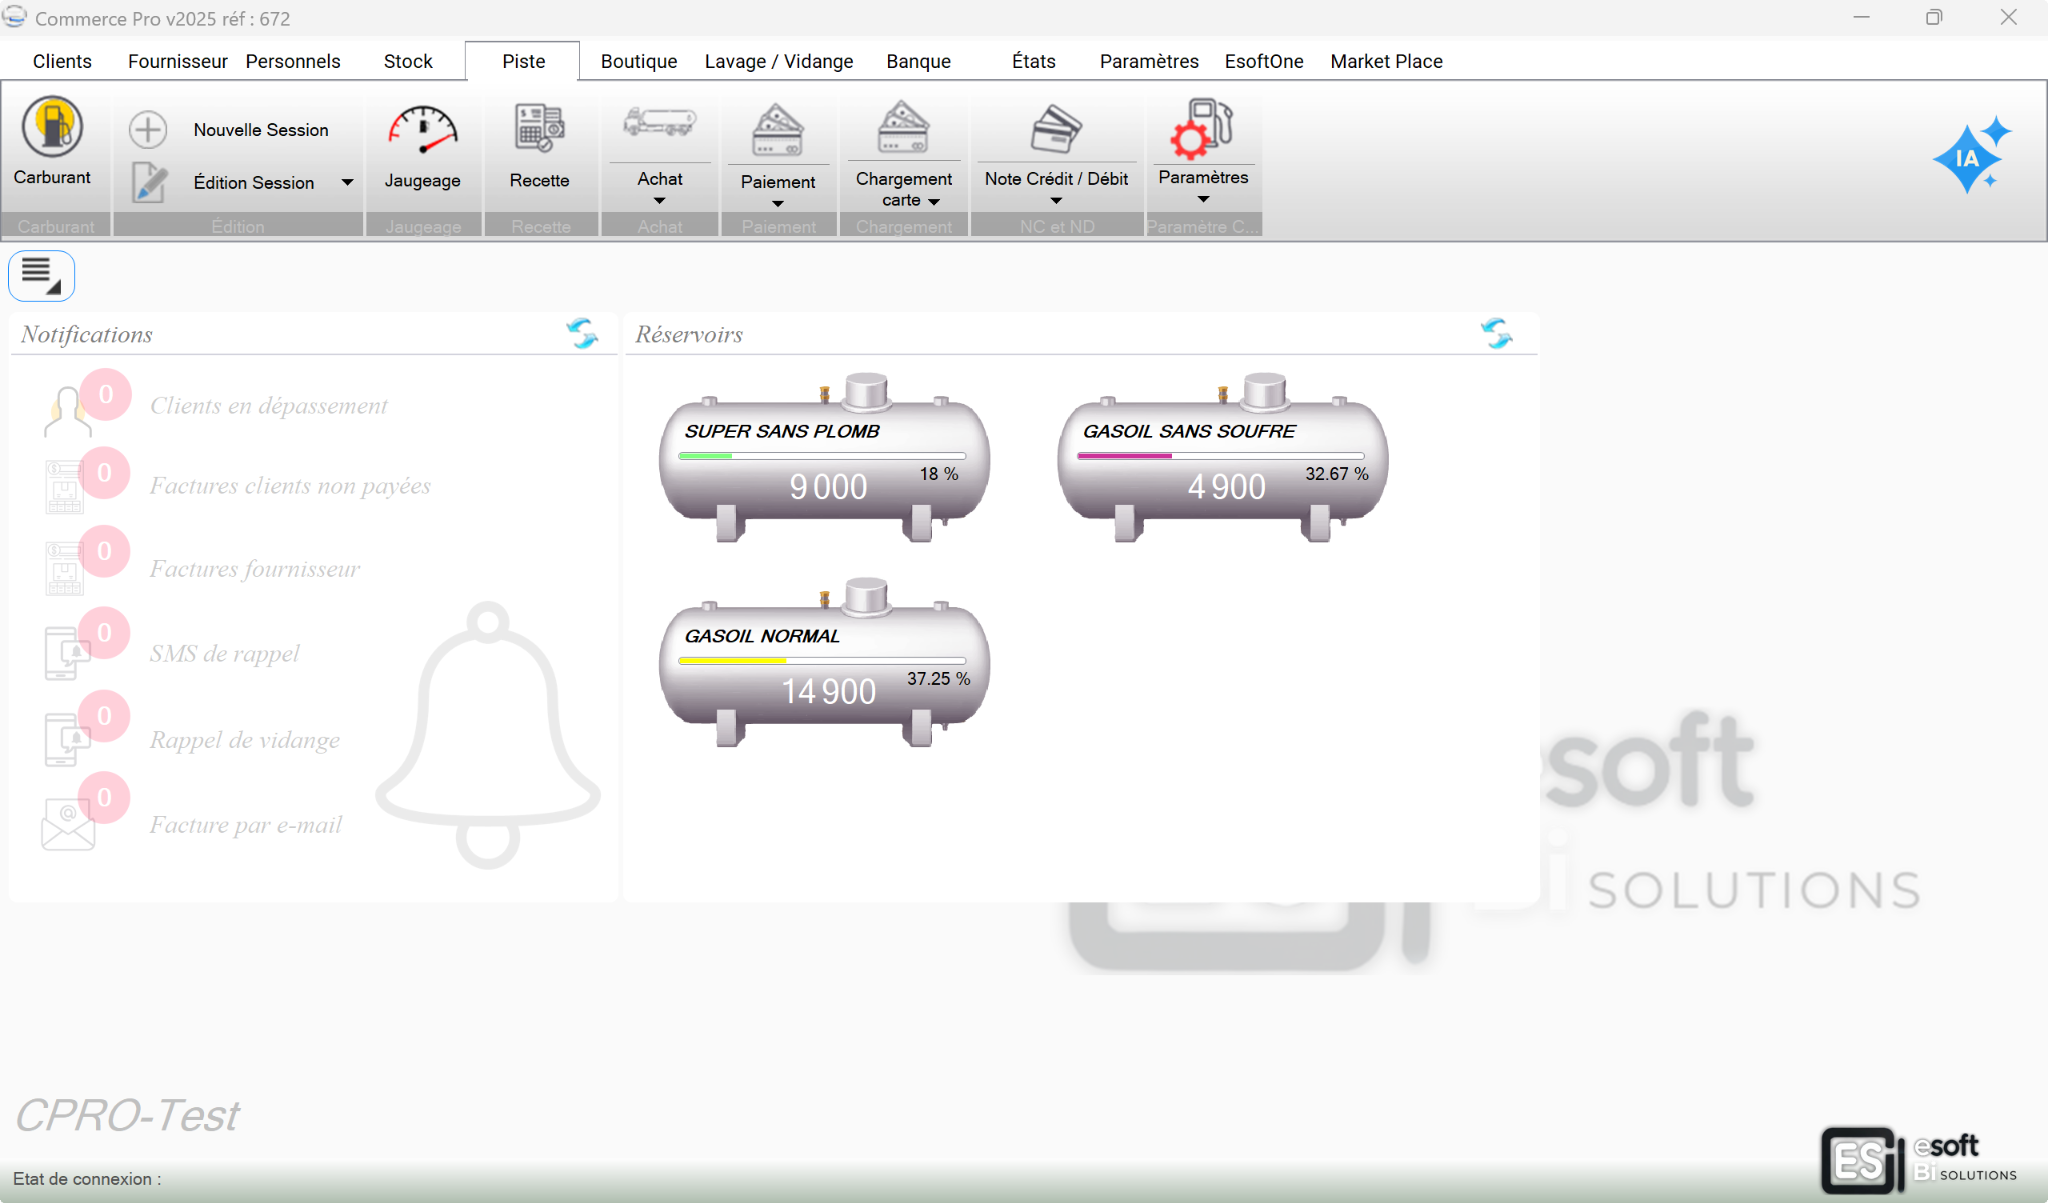Open the Market Place tab
The image size is (2048, 1203).
click(x=1386, y=61)
